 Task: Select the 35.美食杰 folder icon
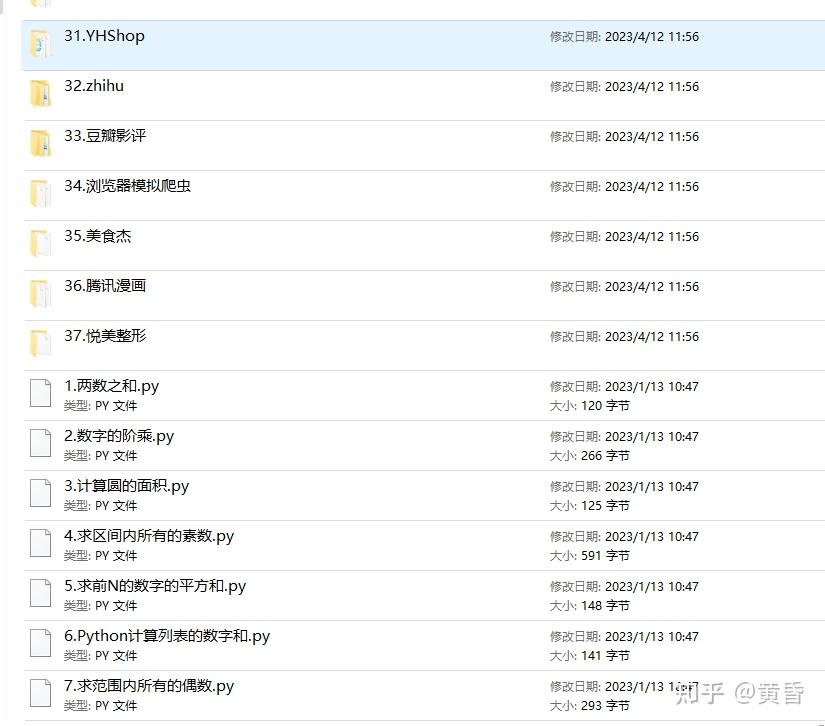(x=41, y=244)
